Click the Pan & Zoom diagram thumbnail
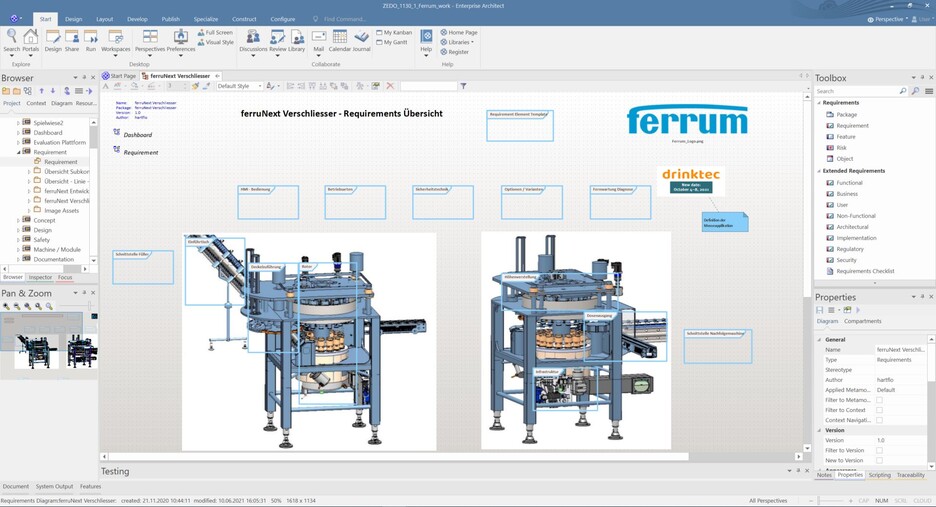 pos(48,345)
